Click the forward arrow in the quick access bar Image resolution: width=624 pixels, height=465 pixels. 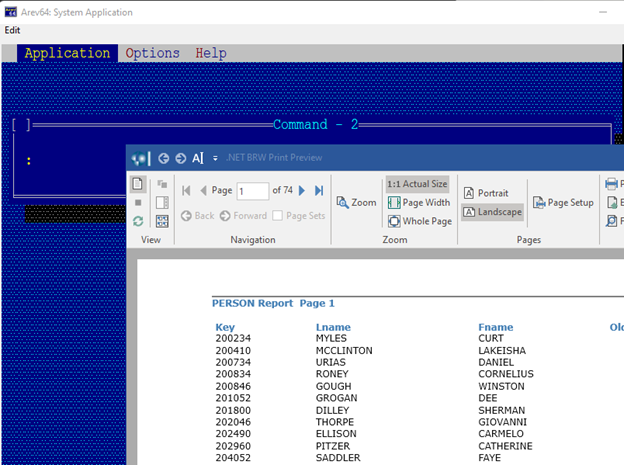(x=181, y=158)
